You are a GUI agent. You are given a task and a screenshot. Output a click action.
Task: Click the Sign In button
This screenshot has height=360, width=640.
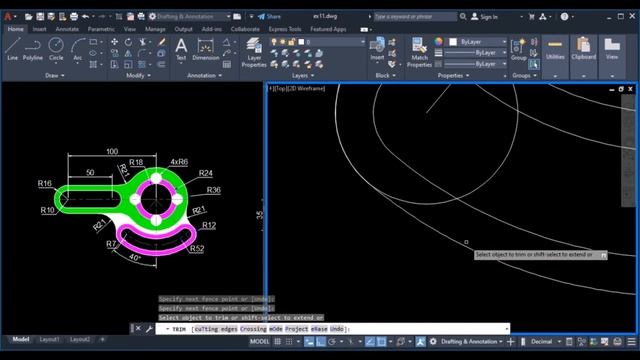pos(484,17)
